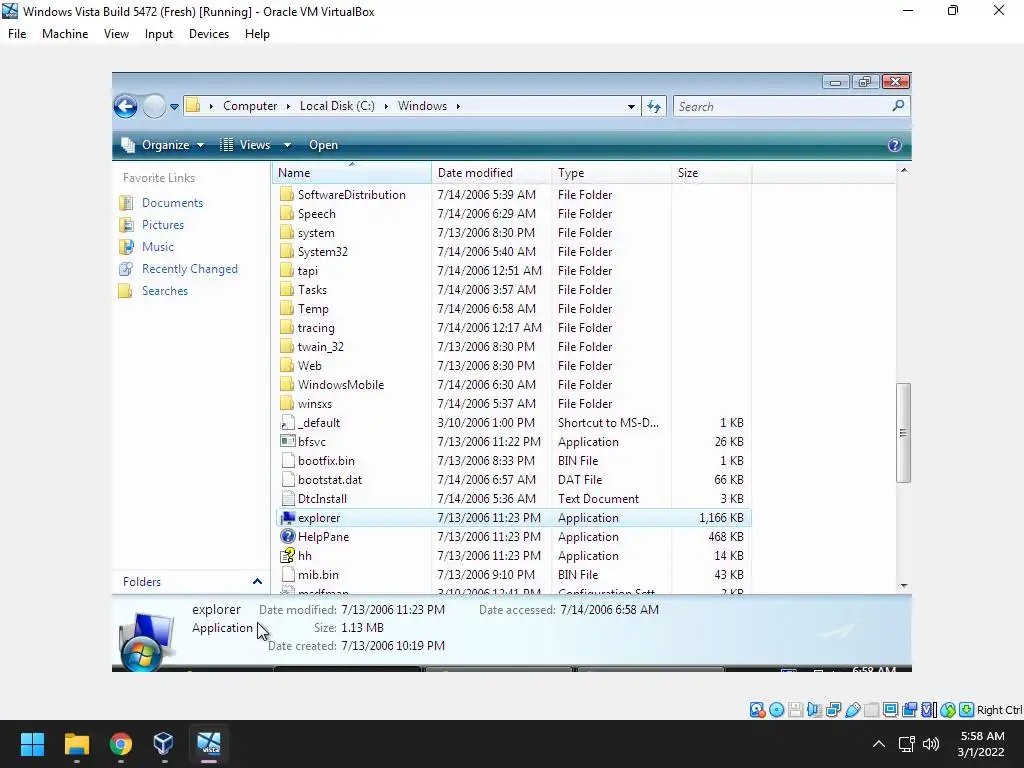Open Recently Changed favorite link
This screenshot has width=1024, height=768.
point(189,269)
